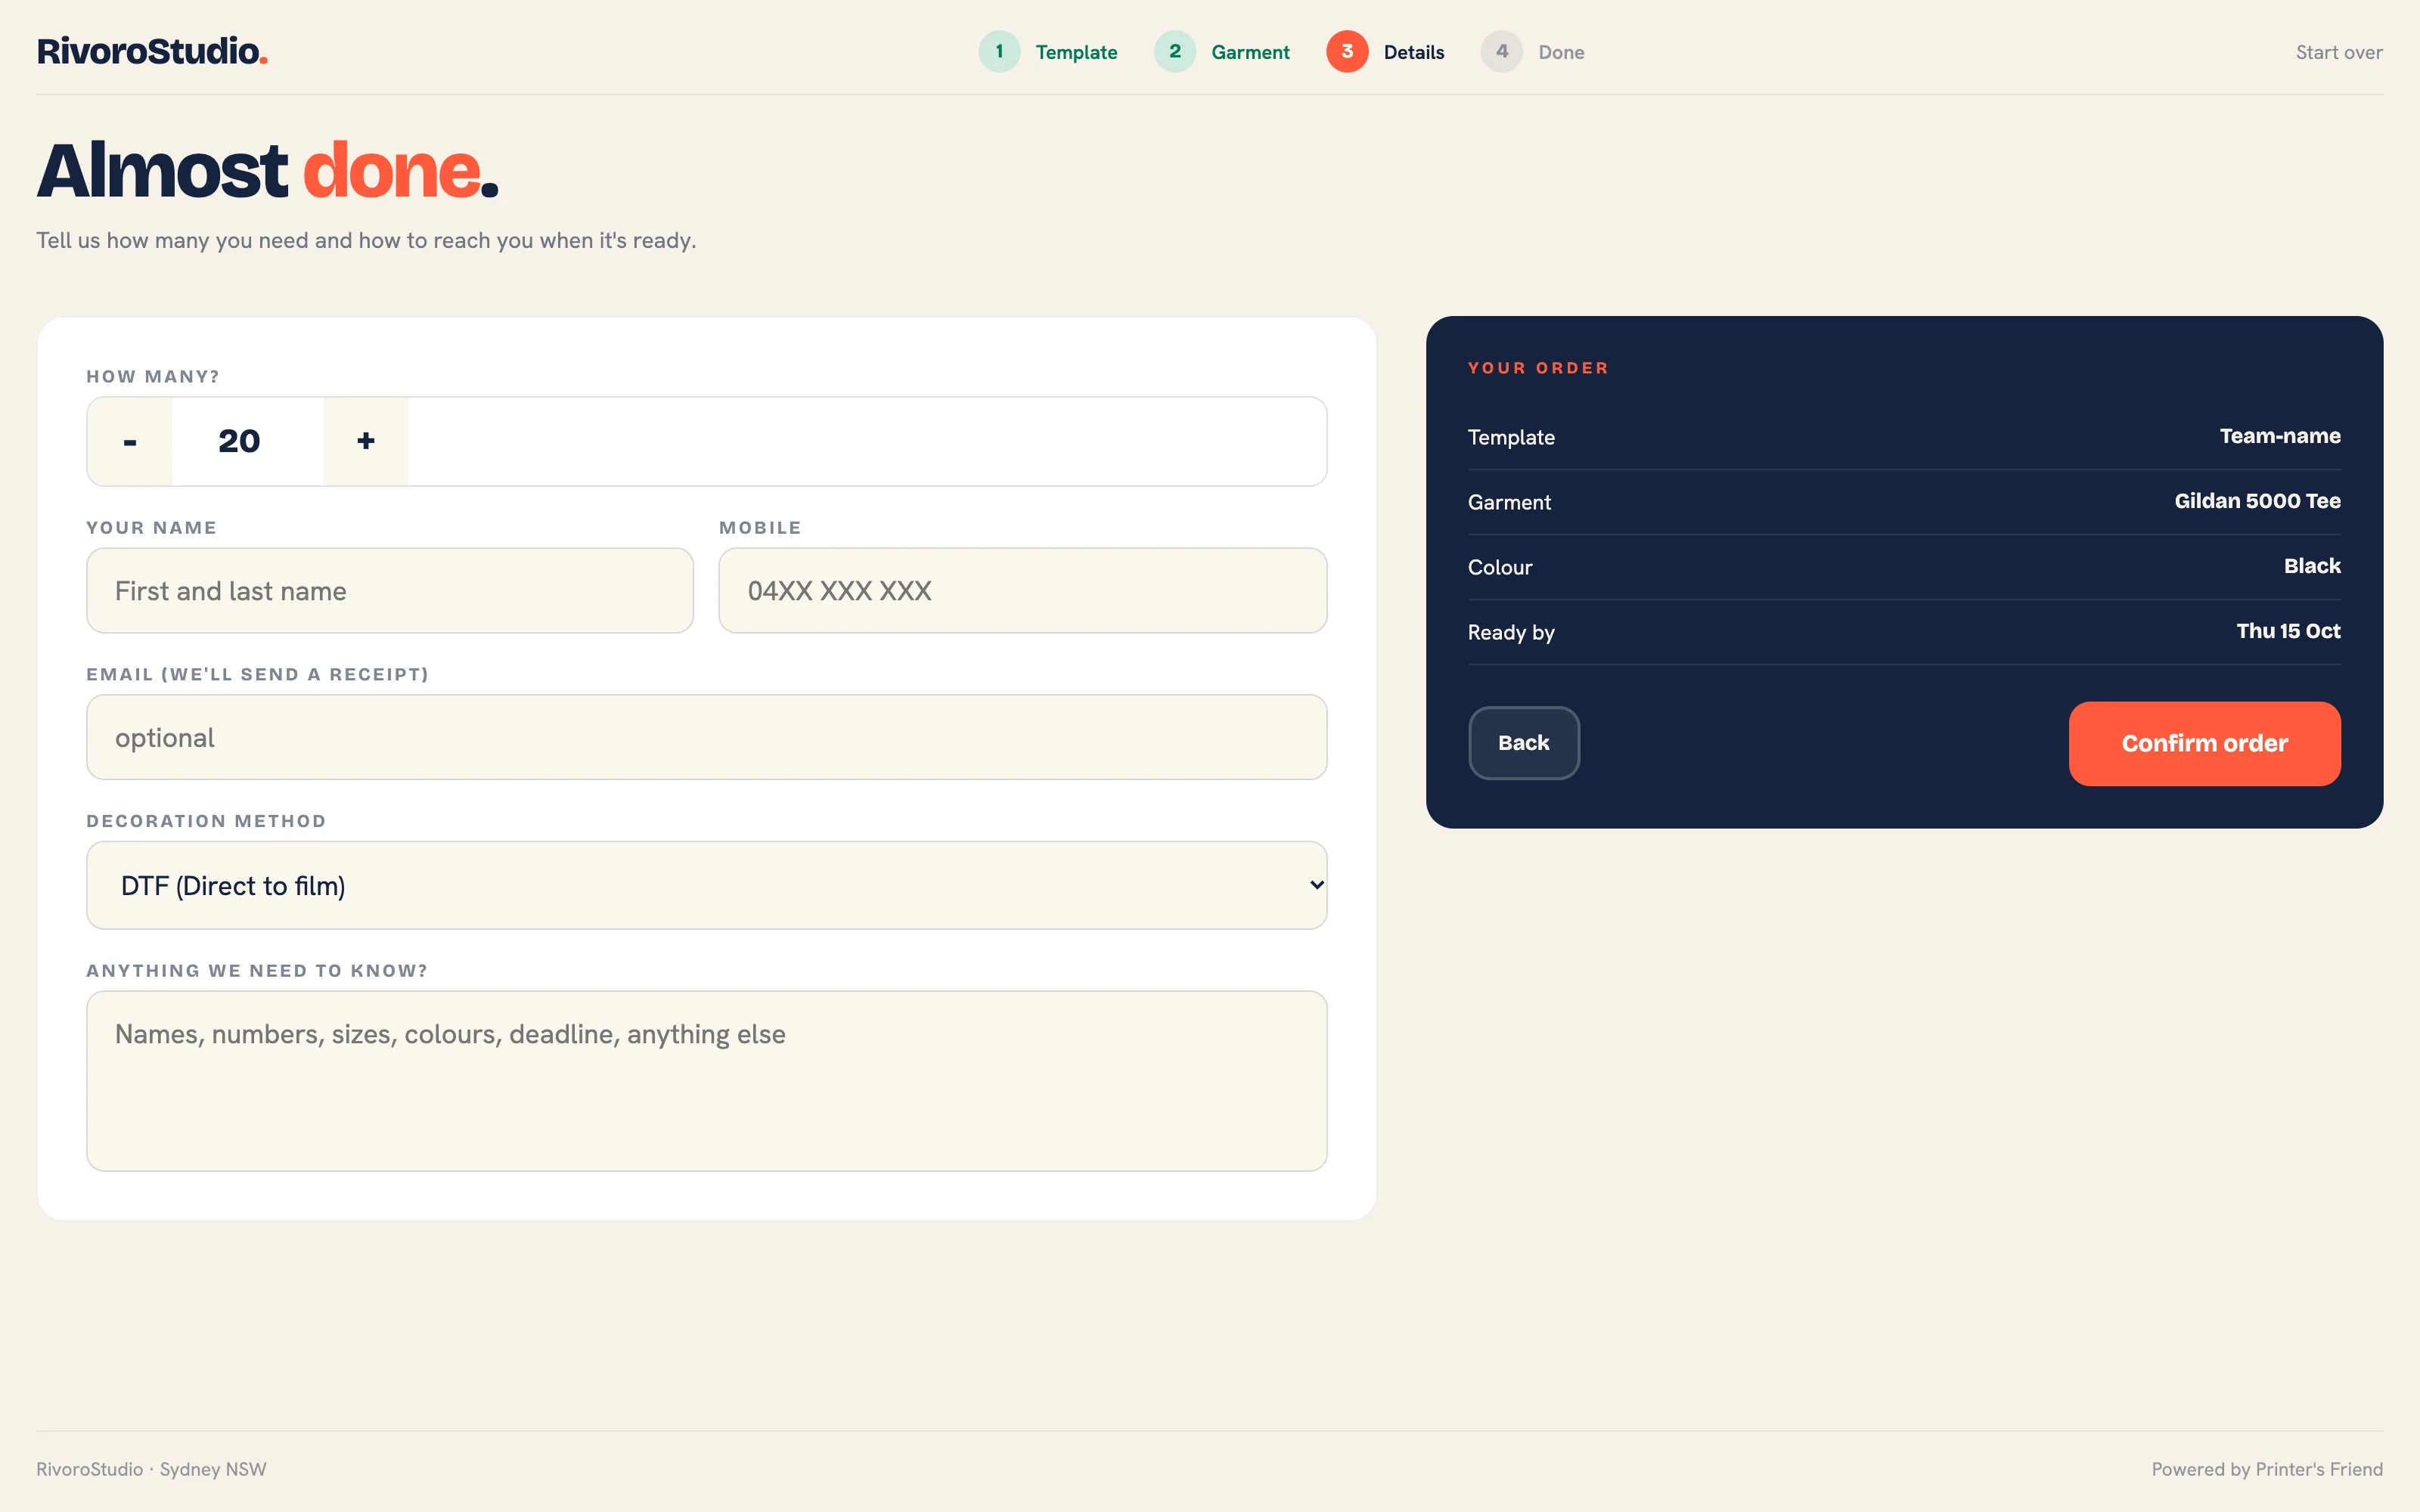The height and width of the screenshot is (1512, 2420).
Task: Click the RivoroStudio · Sydney NSW footer text
Action: (x=151, y=1469)
